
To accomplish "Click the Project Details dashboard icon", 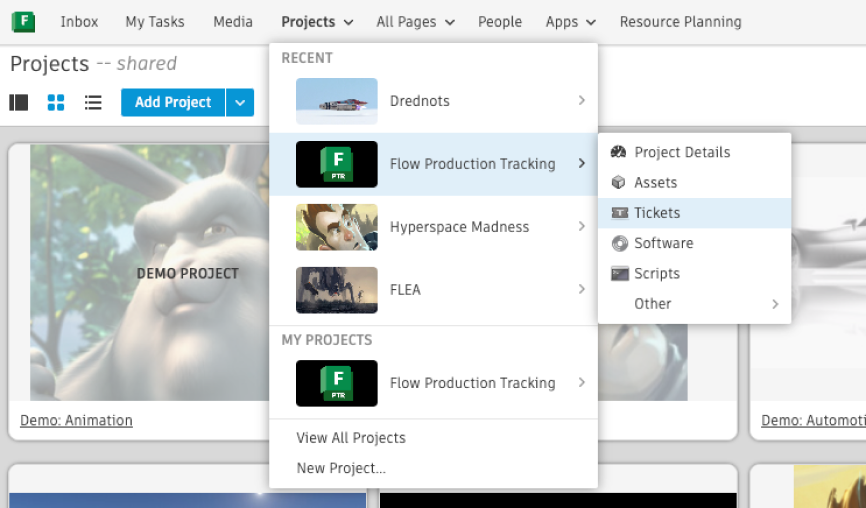I will coord(619,152).
